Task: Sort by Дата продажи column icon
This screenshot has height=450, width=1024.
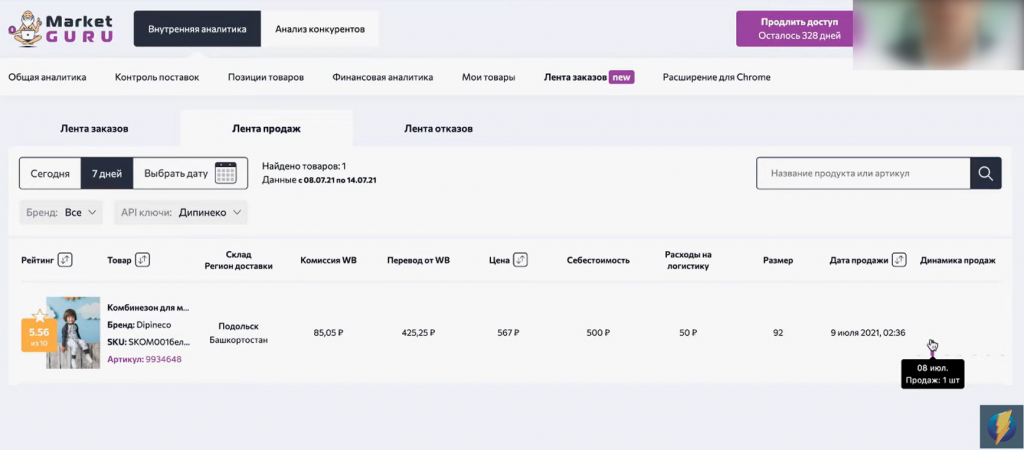Action: [899, 260]
